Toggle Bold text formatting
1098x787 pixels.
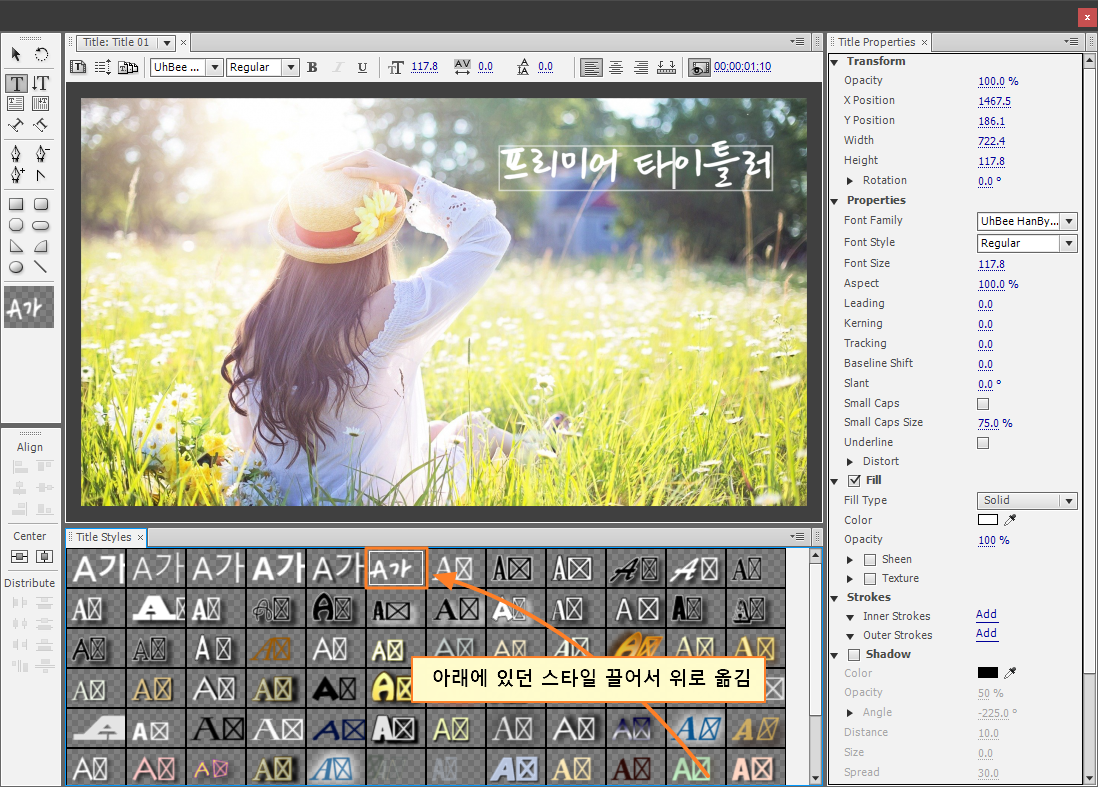(312, 67)
